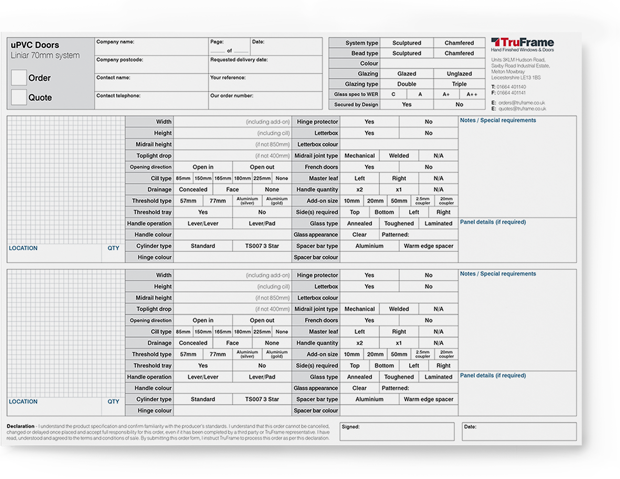Click the Midrail height field in second door section
This screenshot has height=479, width=620.
[232, 297]
